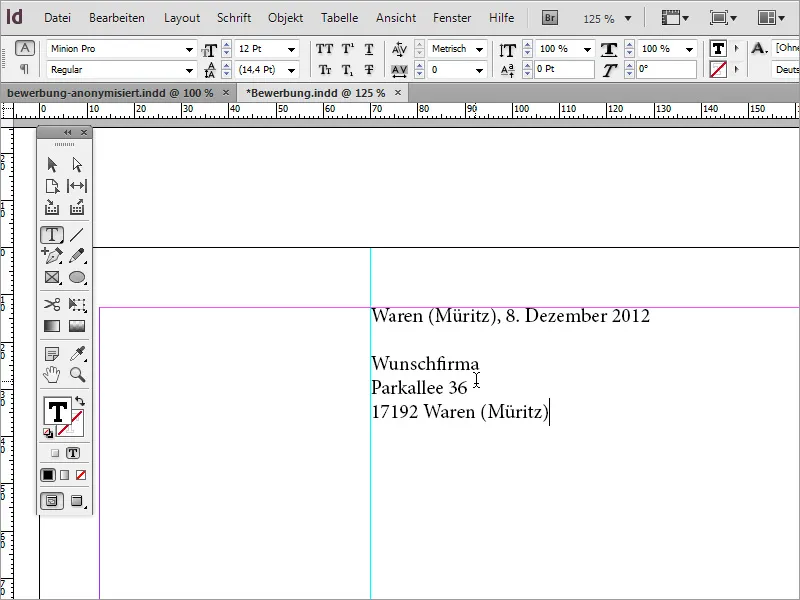The height and width of the screenshot is (600, 800).
Task: Toggle Superscript formatting
Action: click(347, 49)
